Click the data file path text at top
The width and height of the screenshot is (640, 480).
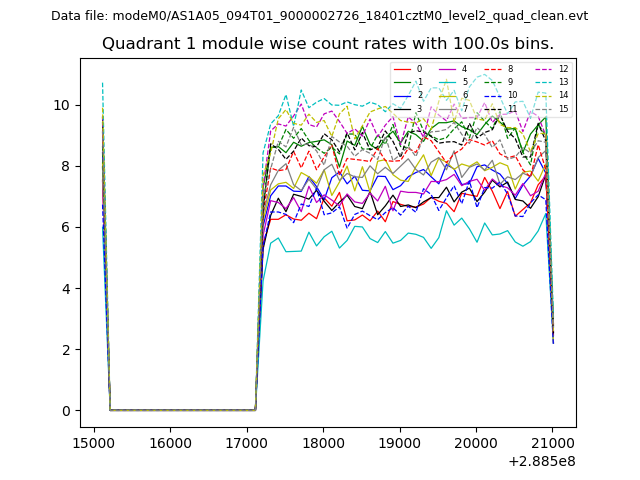coord(319,16)
